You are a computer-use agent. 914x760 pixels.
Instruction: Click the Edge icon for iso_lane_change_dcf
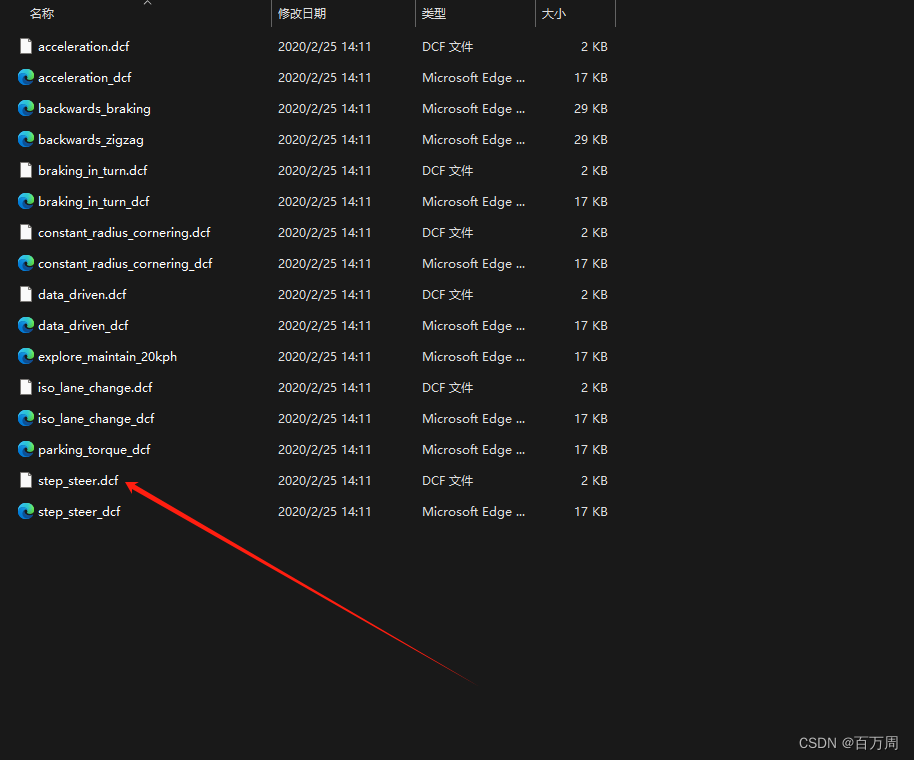point(26,418)
